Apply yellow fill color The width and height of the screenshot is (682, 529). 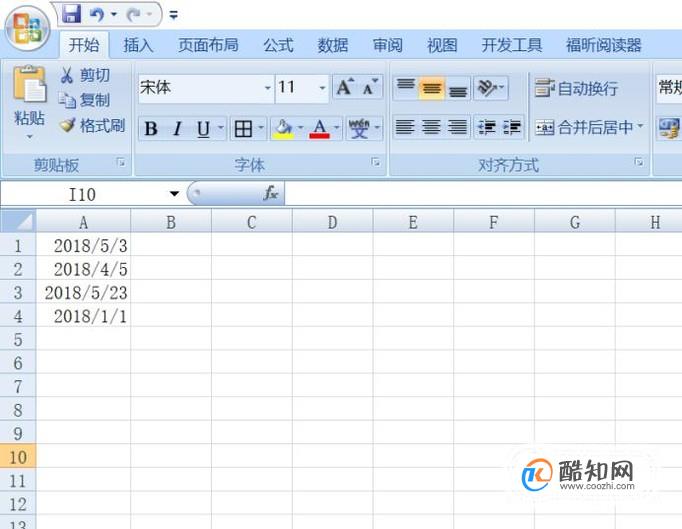[283, 128]
